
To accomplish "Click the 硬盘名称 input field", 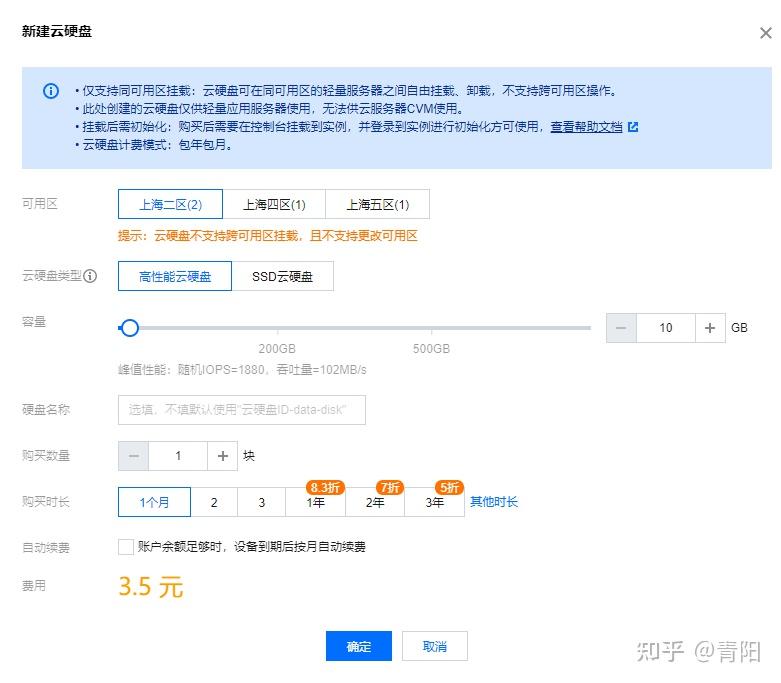I will pos(242,410).
